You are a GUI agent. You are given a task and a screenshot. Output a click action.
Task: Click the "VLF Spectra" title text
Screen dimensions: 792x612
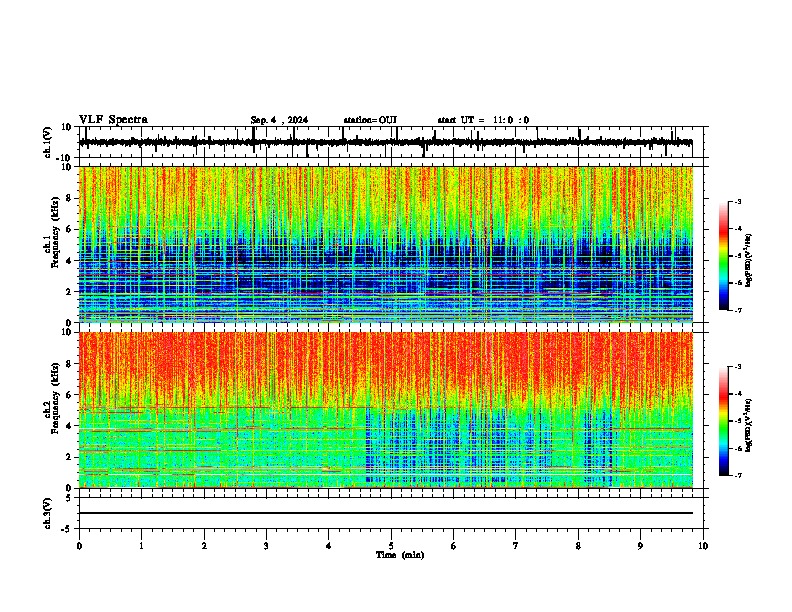point(113,120)
